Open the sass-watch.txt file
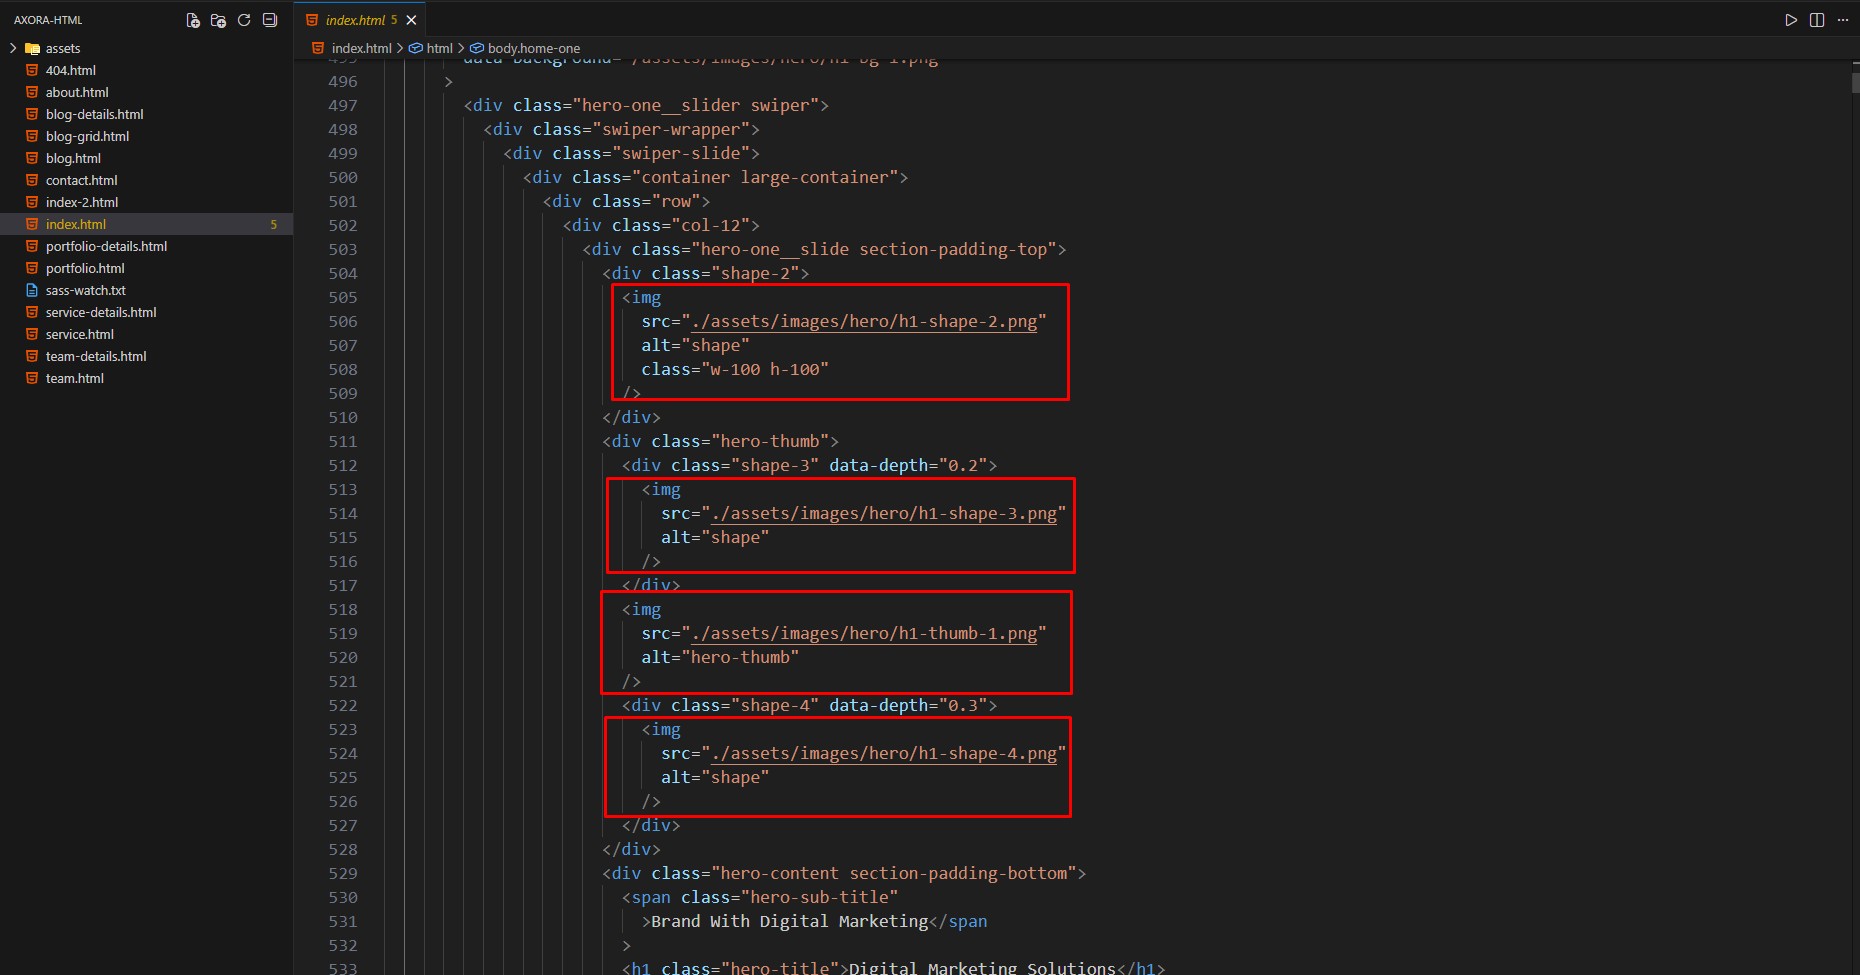The width and height of the screenshot is (1860, 975). (85, 290)
